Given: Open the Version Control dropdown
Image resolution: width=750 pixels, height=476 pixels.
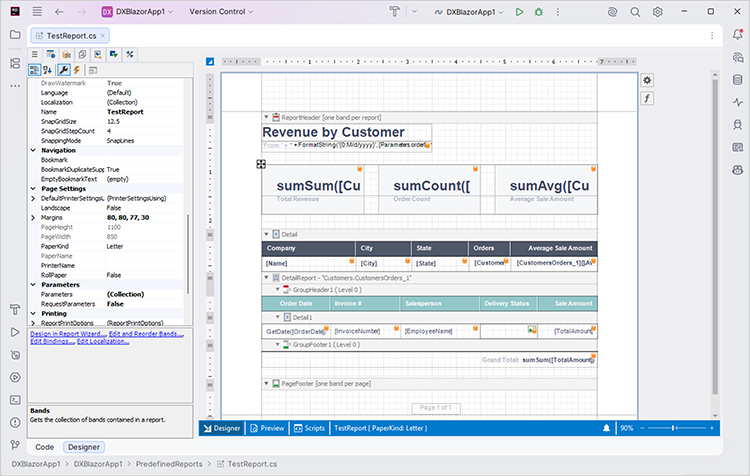Looking at the screenshot, I should click(221, 12).
